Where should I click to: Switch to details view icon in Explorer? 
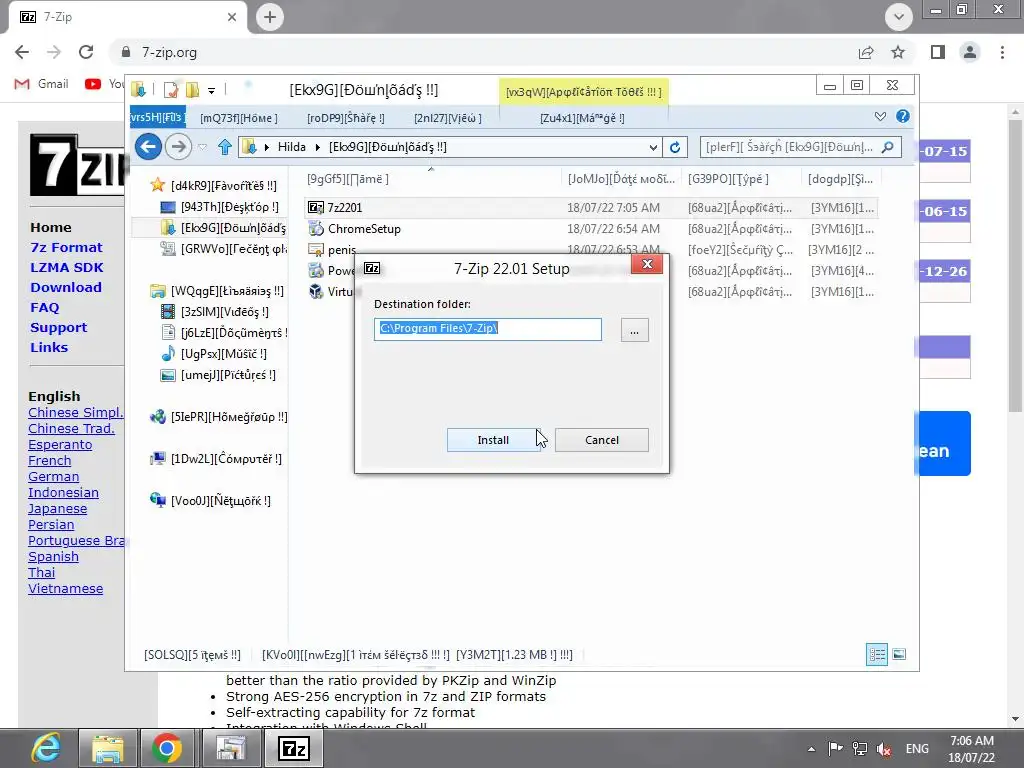[876, 654]
